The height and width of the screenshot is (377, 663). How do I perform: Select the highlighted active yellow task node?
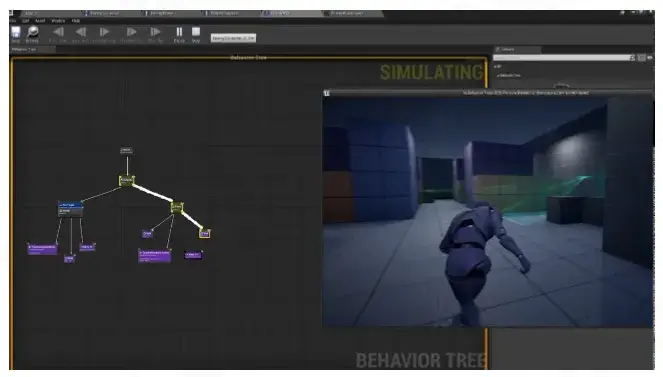205,233
